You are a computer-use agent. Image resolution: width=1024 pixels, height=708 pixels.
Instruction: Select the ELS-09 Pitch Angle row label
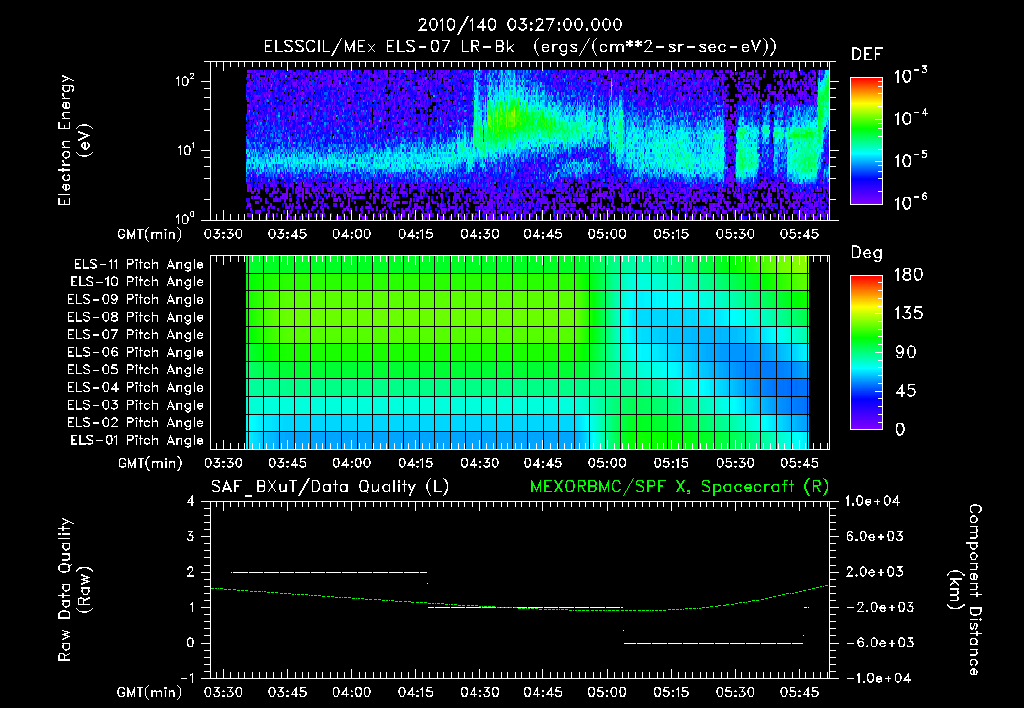click(x=136, y=300)
